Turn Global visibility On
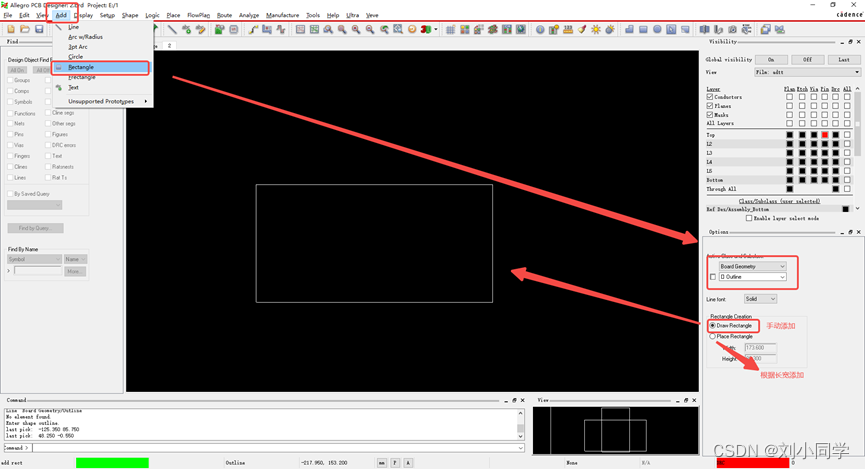 pyautogui.click(x=771, y=59)
